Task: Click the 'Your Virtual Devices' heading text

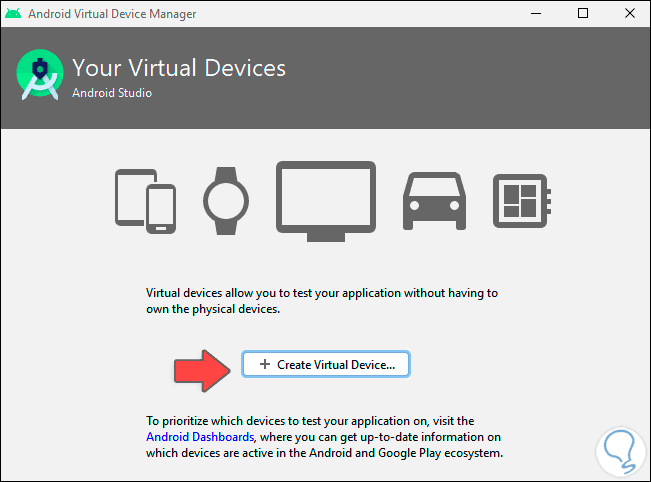Action: (179, 68)
